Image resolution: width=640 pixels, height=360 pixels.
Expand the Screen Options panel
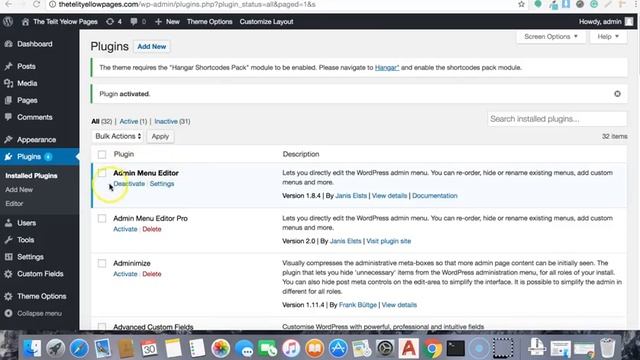(x=551, y=37)
